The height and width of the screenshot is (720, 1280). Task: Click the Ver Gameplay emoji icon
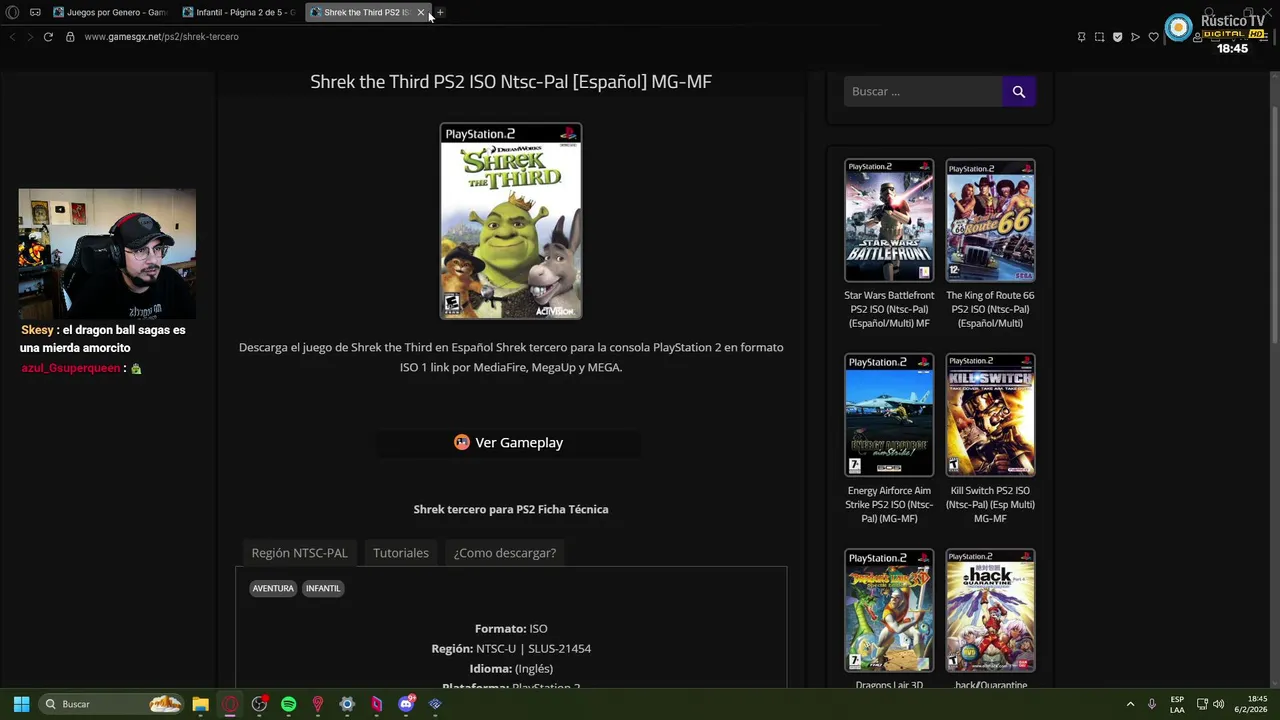[462, 442]
